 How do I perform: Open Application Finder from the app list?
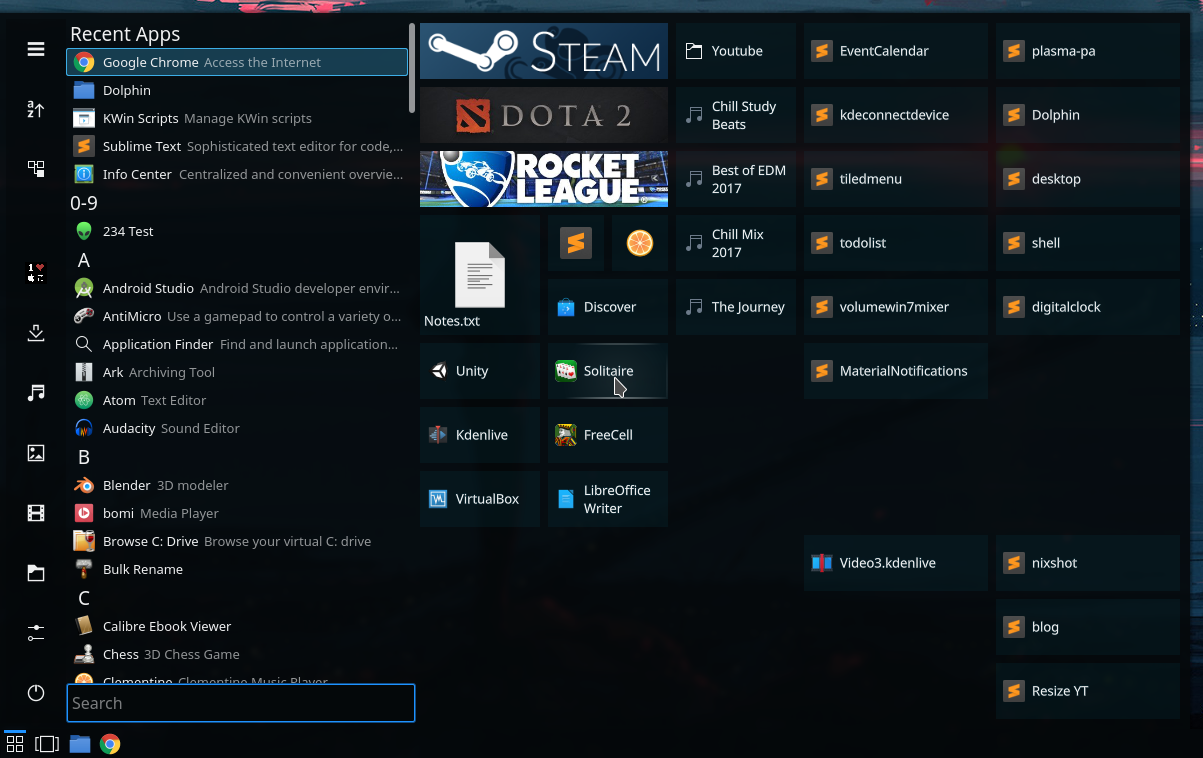(x=237, y=344)
